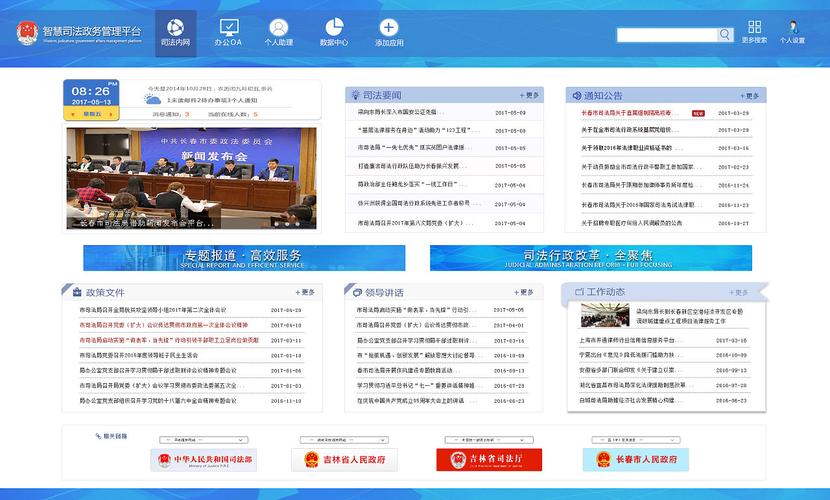Click the magnifier search icon
Image resolution: width=830 pixels, height=500 pixels.
coord(725,35)
